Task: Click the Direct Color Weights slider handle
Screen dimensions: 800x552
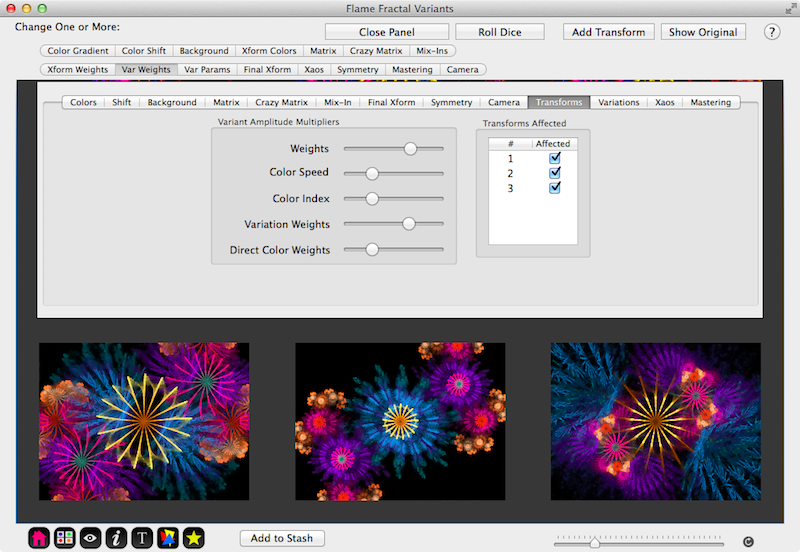Action: point(372,249)
